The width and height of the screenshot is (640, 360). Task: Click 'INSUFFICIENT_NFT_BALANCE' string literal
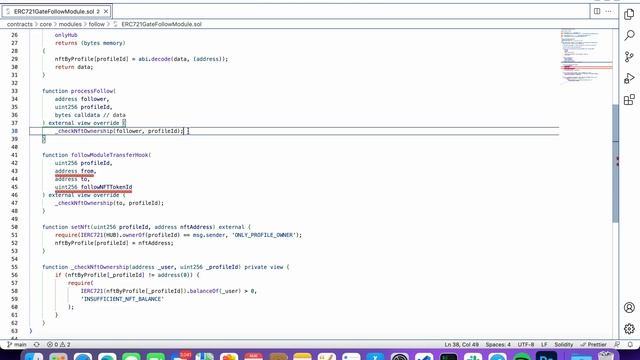point(122,299)
